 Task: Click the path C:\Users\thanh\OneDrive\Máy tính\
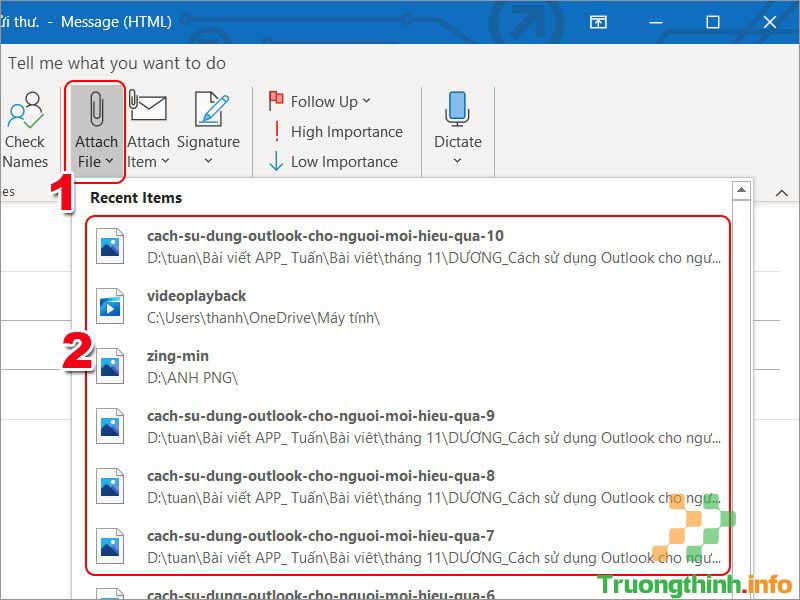pos(263,318)
